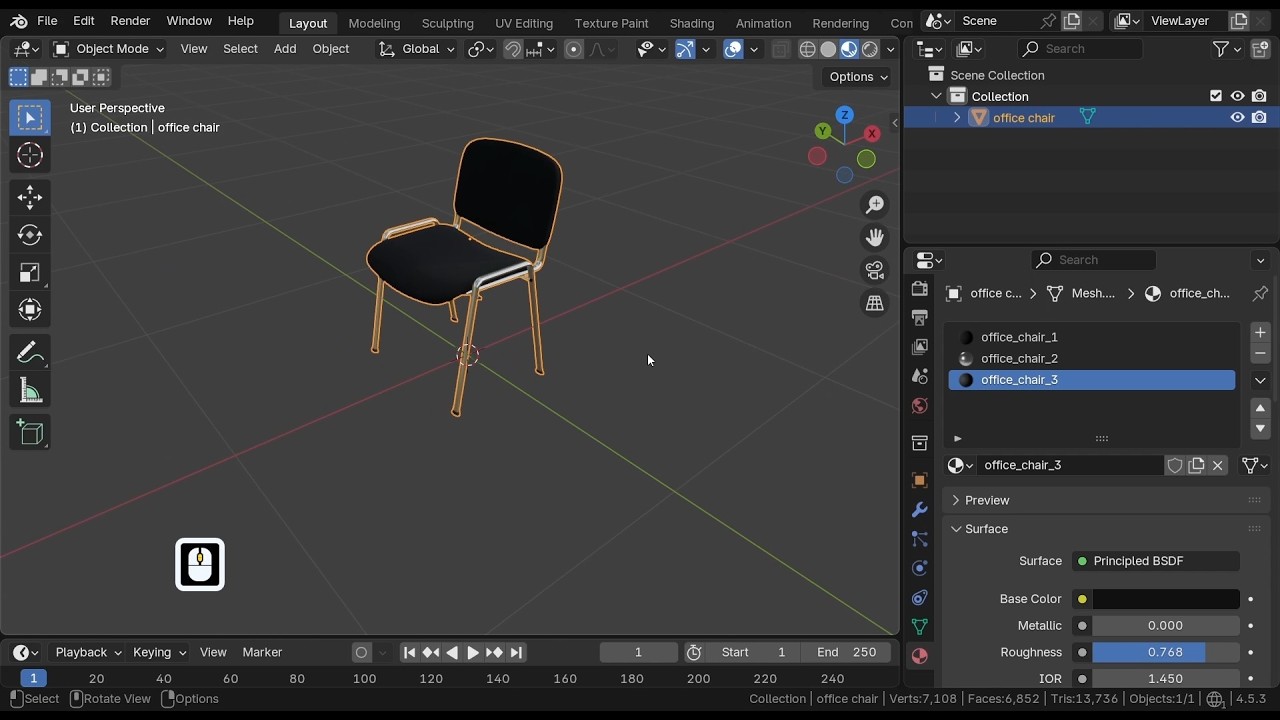Viewport: 1280px width, 720px height.
Task: Open Principled BSDF surface shader selector
Action: [x=1156, y=561]
